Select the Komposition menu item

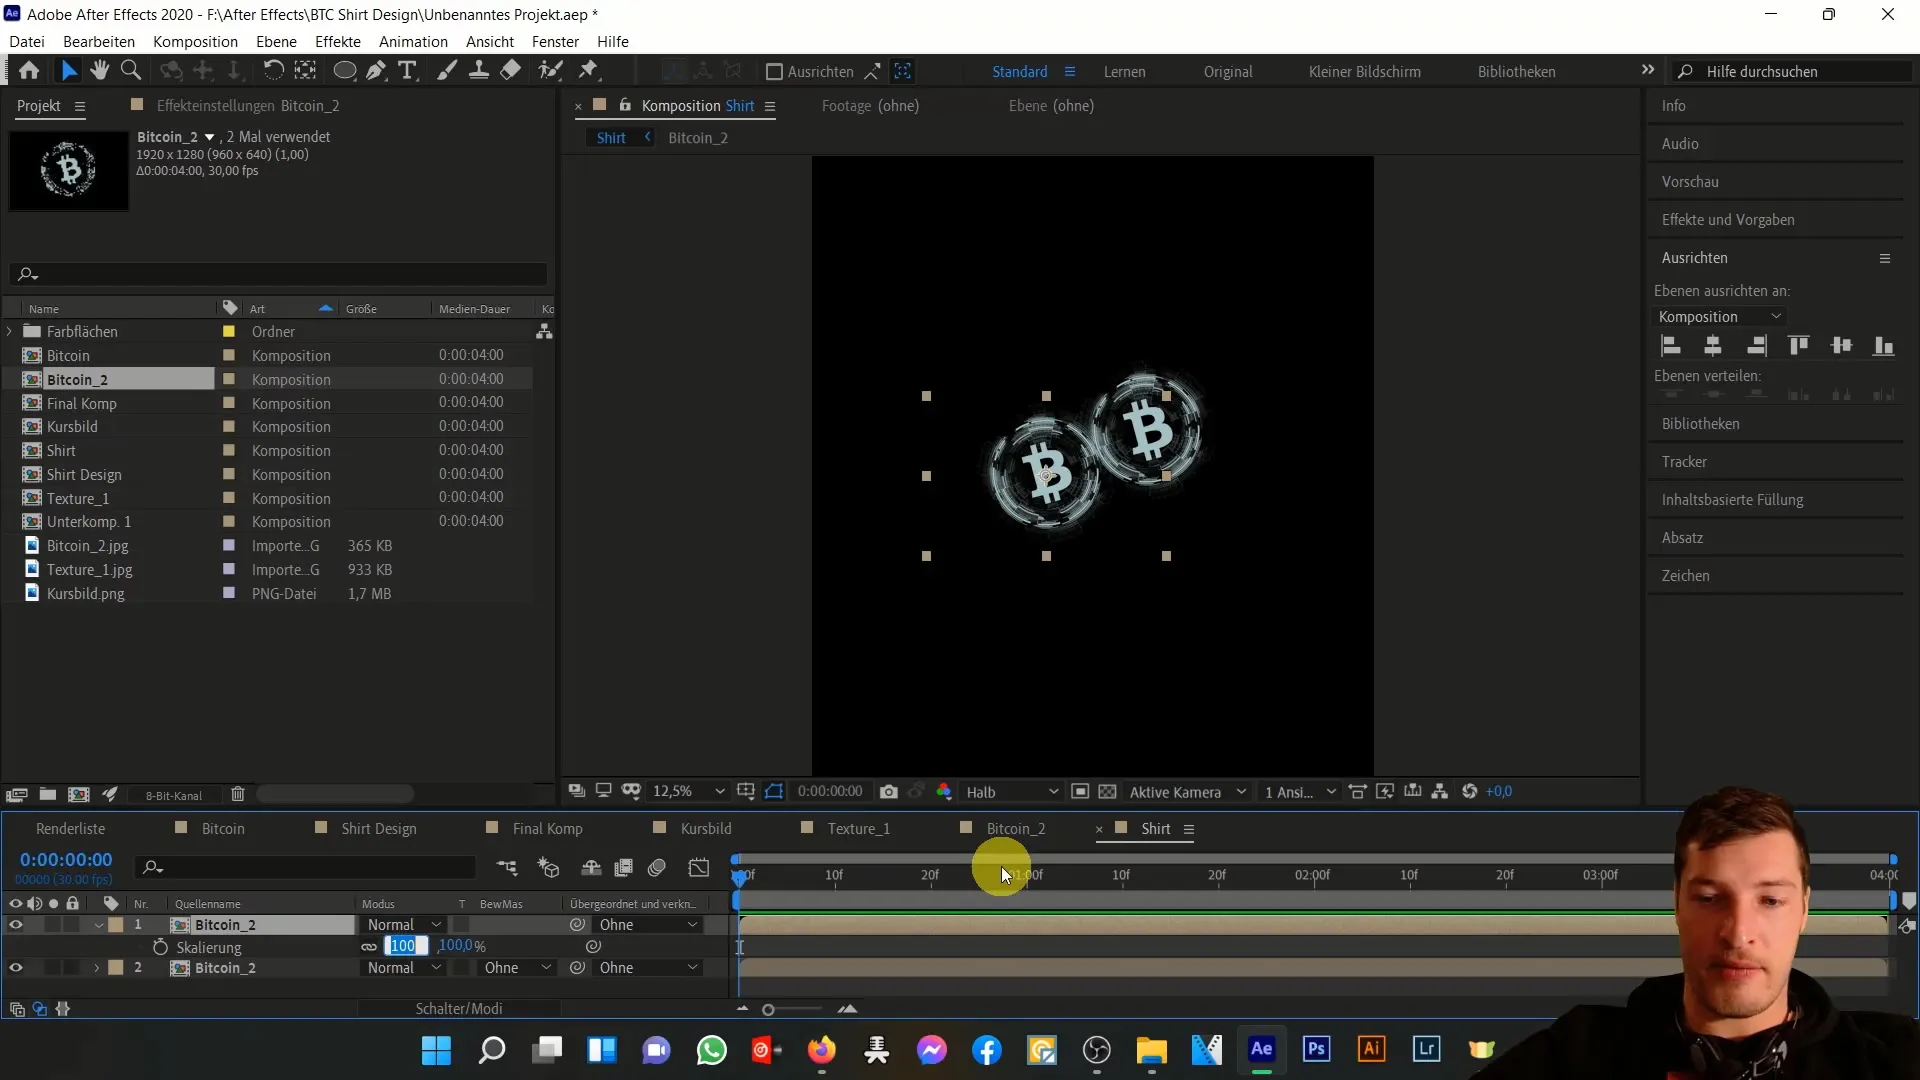(x=194, y=41)
